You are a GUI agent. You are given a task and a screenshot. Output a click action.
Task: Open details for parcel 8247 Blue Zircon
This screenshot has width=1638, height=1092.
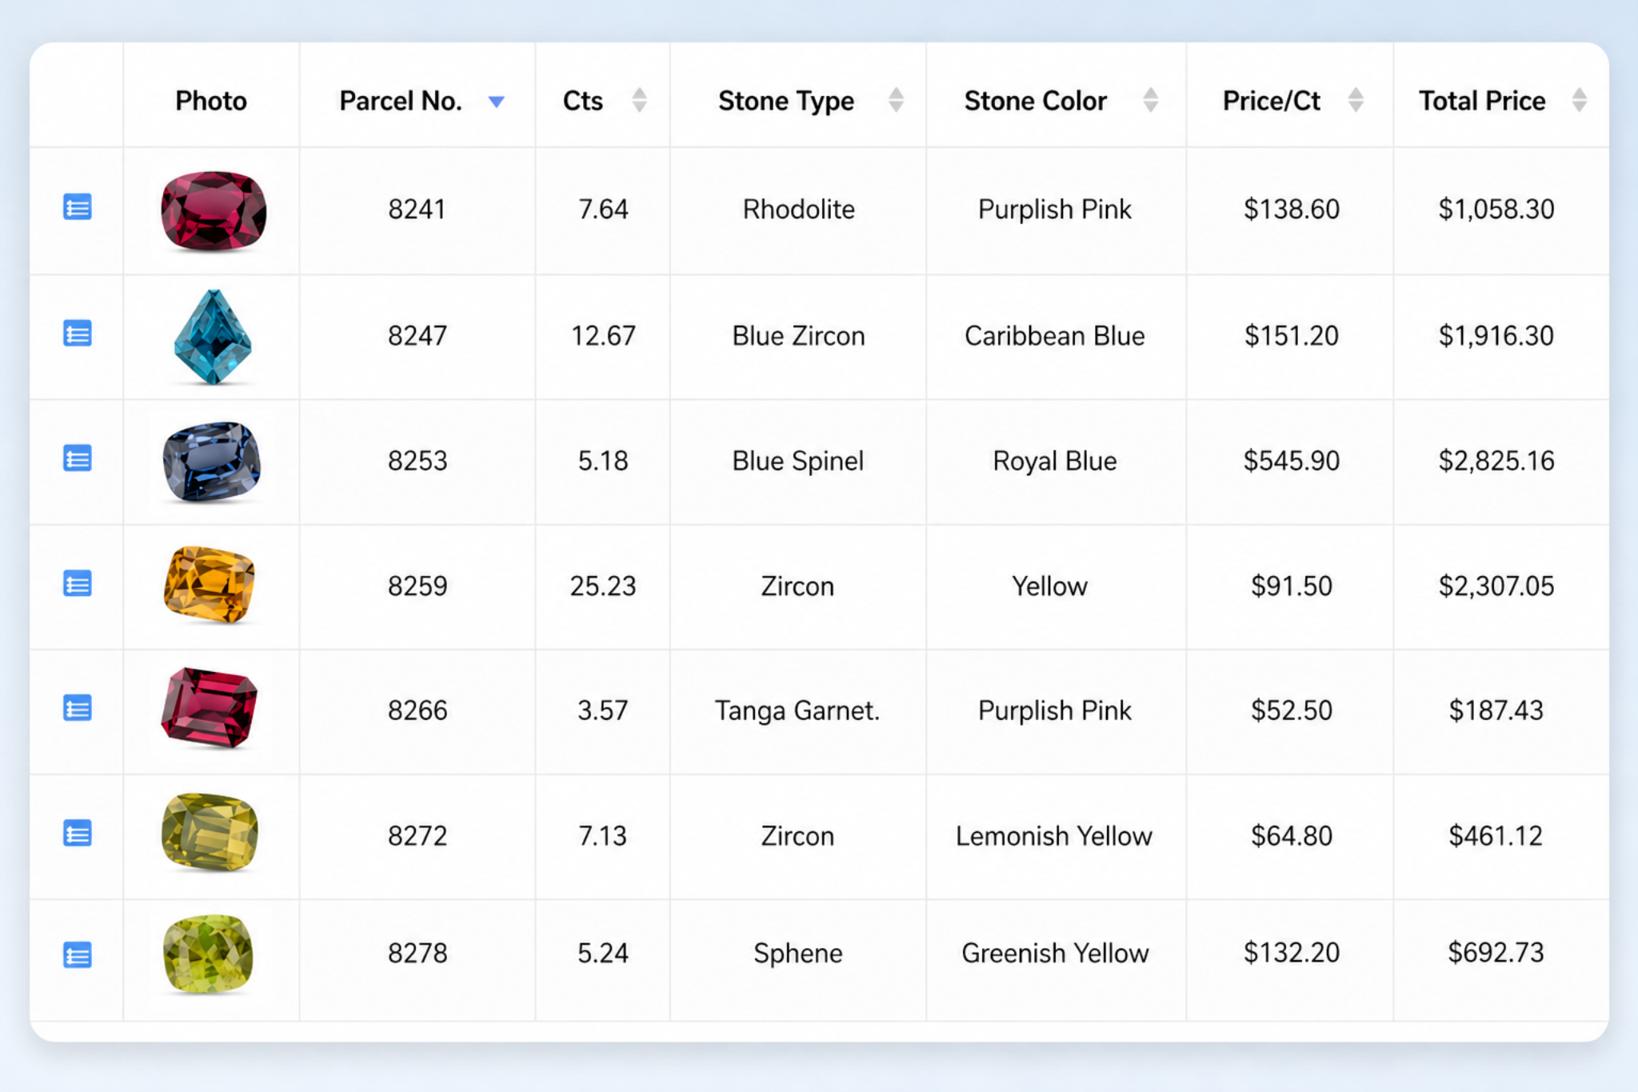(77, 333)
